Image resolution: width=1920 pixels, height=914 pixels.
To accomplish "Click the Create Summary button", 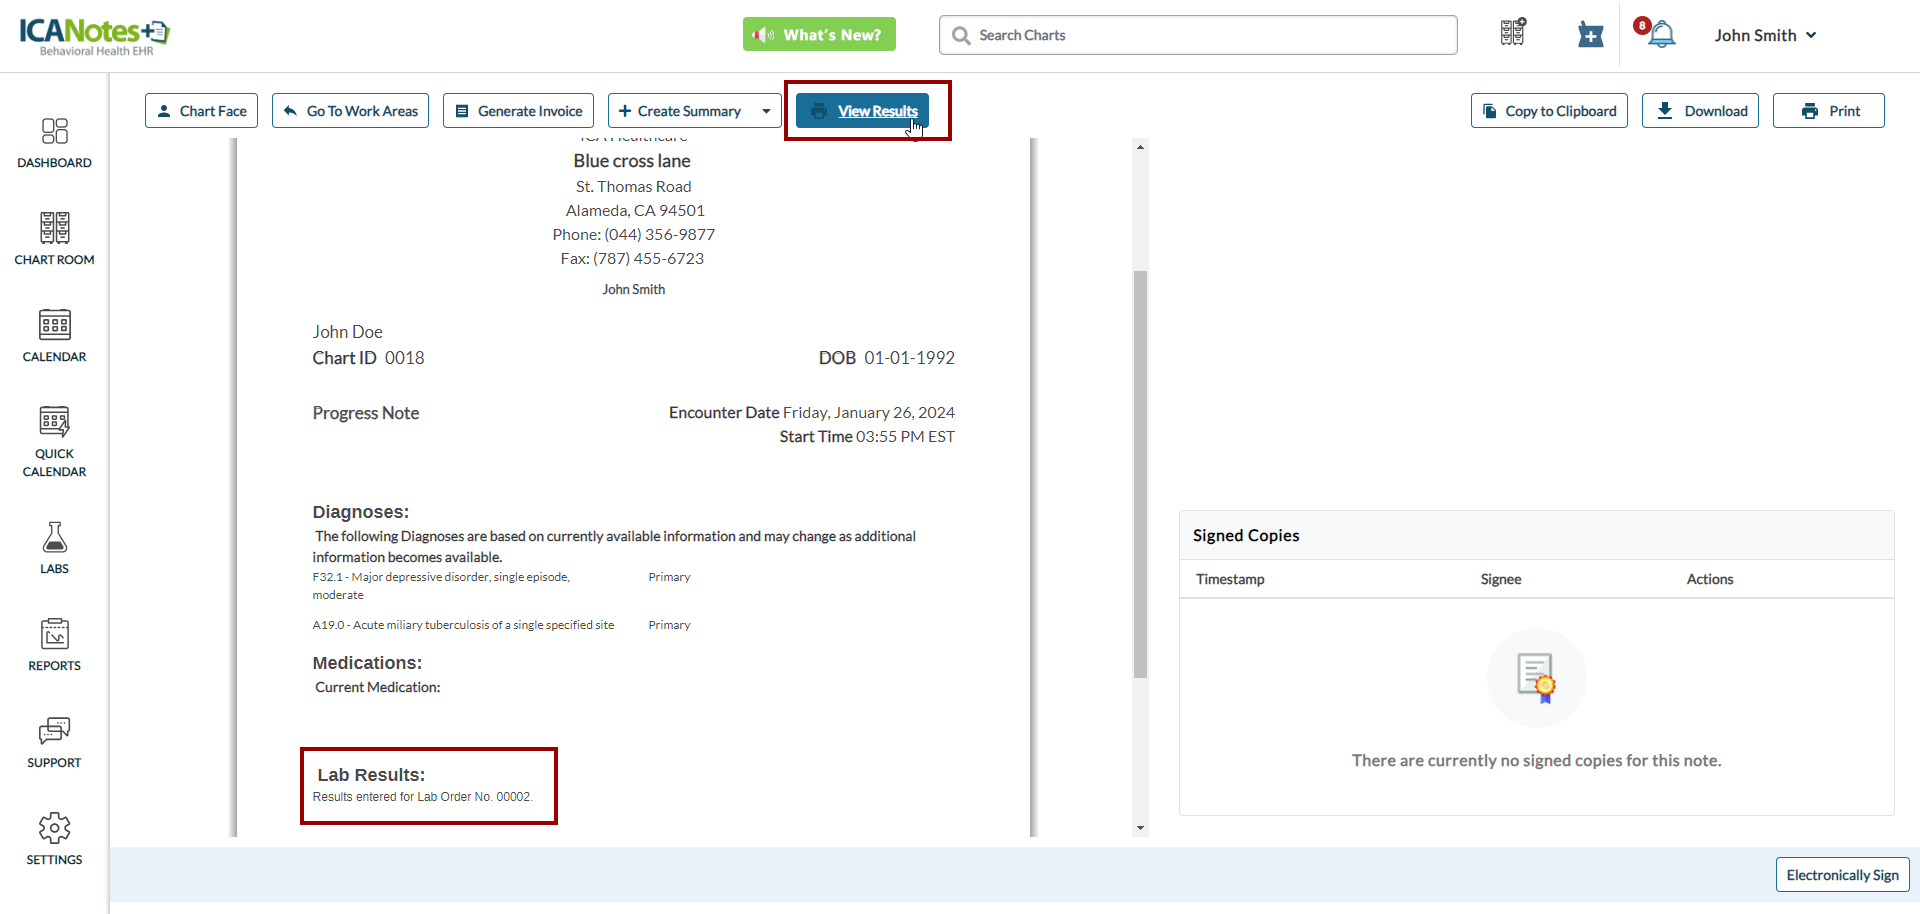I will tap(680, 111).
